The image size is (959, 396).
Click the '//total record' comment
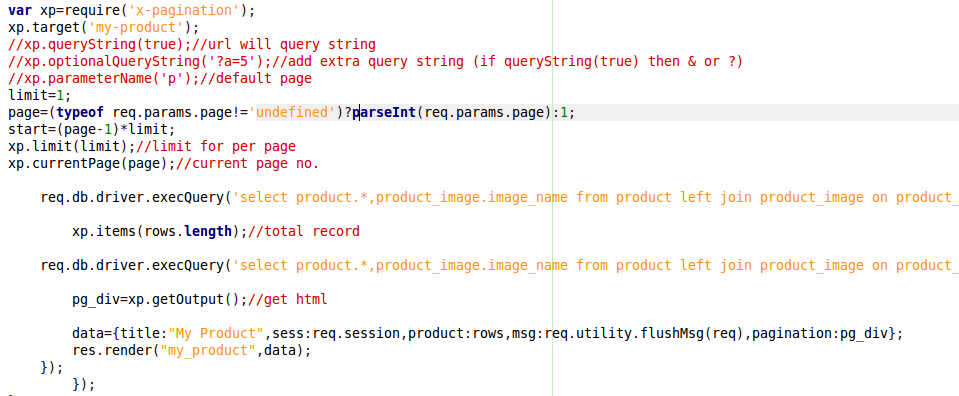click(x=304, y=231)
